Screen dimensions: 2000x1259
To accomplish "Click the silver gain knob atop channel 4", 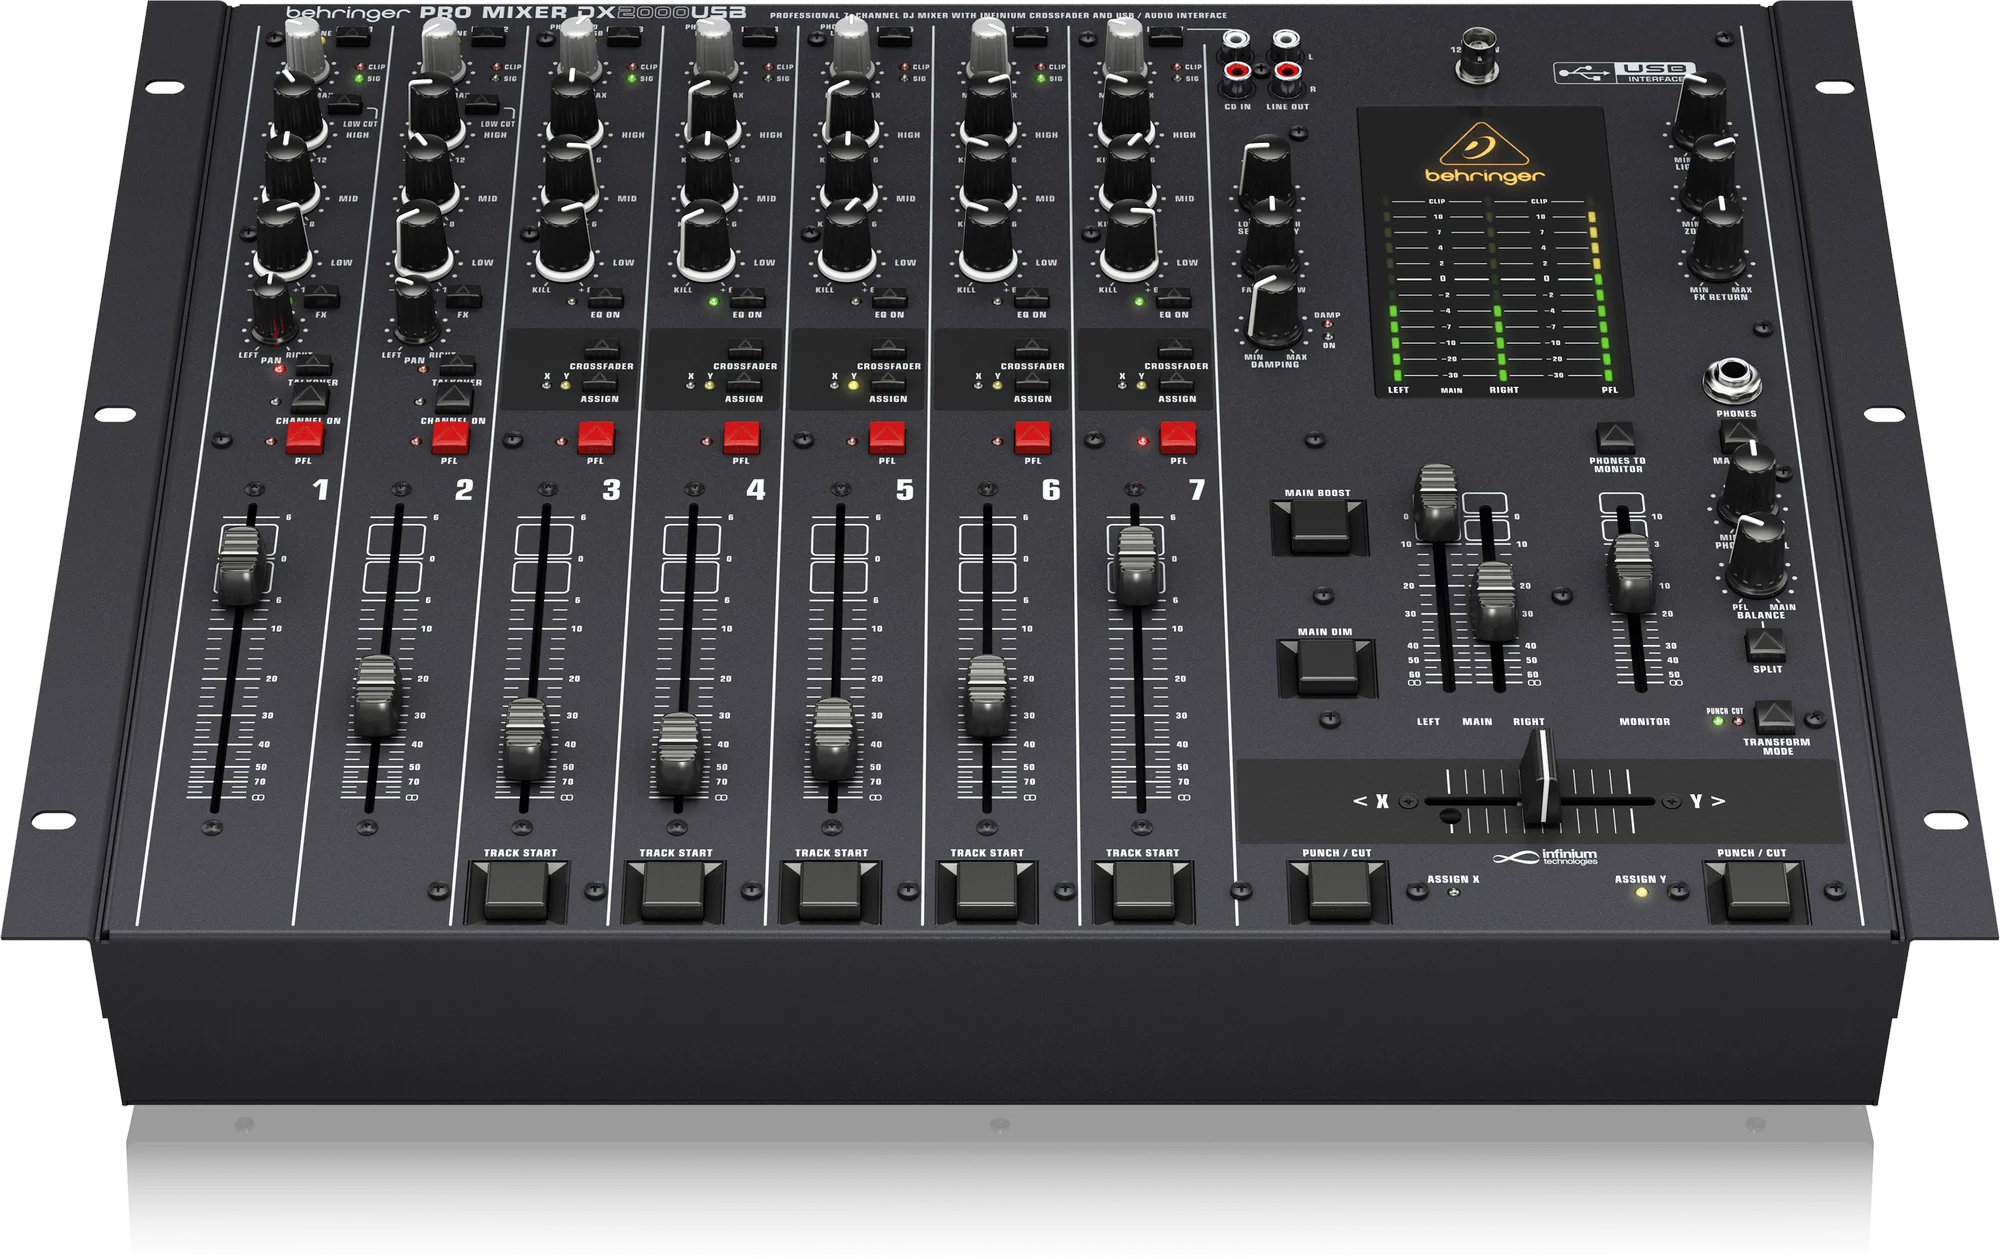I will pyautogui.click(x=715, y=48).
